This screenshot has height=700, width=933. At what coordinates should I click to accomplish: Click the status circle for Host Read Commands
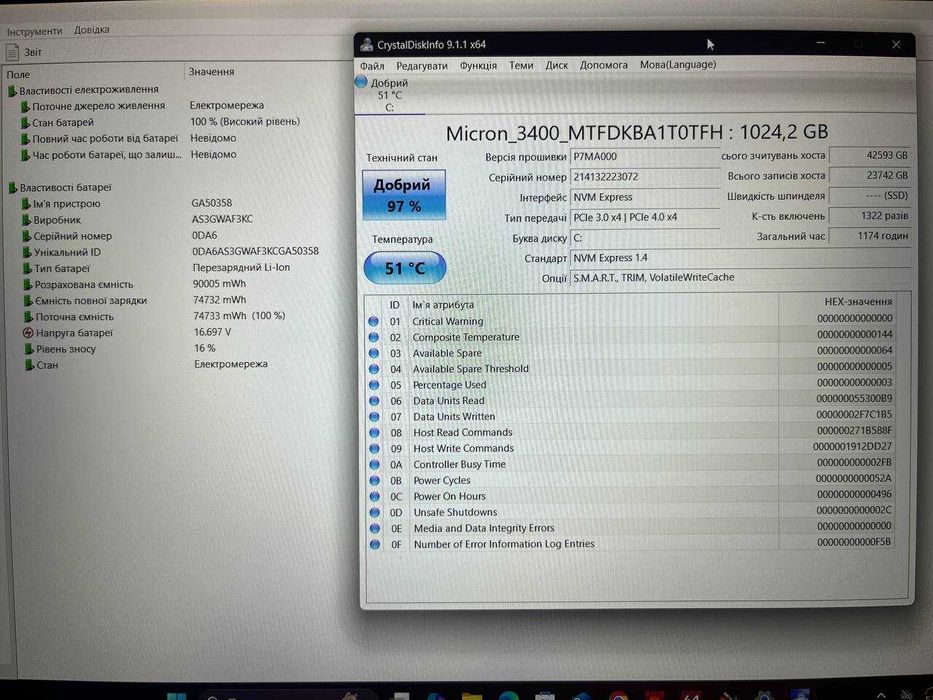(x=374, y=433)
